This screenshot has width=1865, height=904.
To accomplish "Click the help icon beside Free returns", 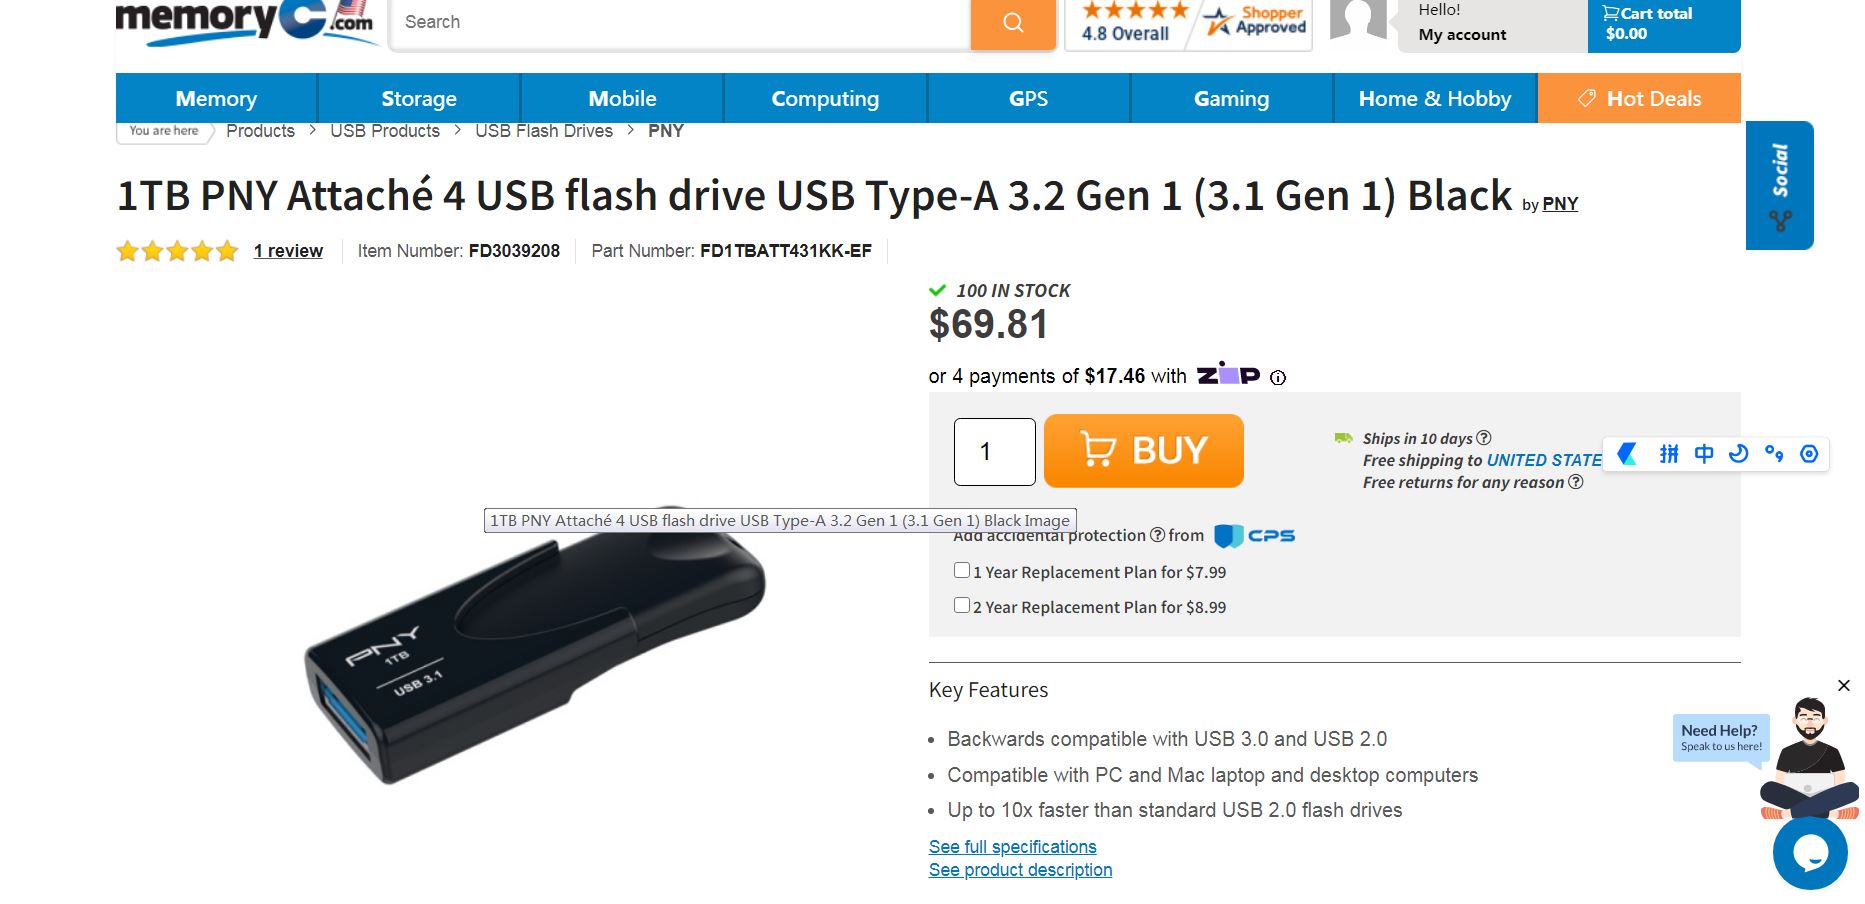I will pos(1576,482).
